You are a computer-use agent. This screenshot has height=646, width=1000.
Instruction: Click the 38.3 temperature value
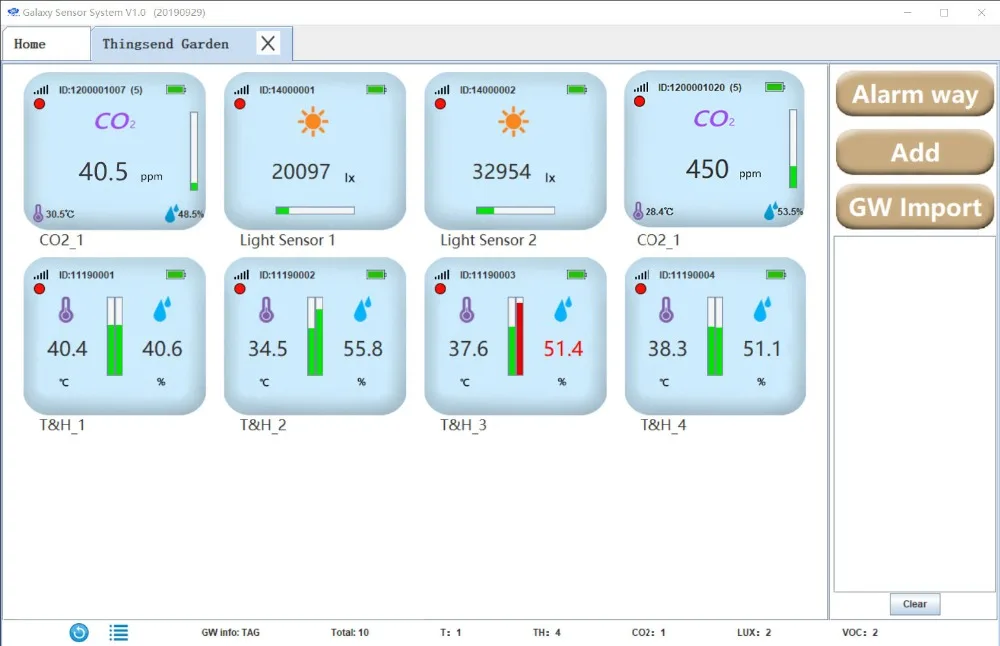tap(668, 349)
